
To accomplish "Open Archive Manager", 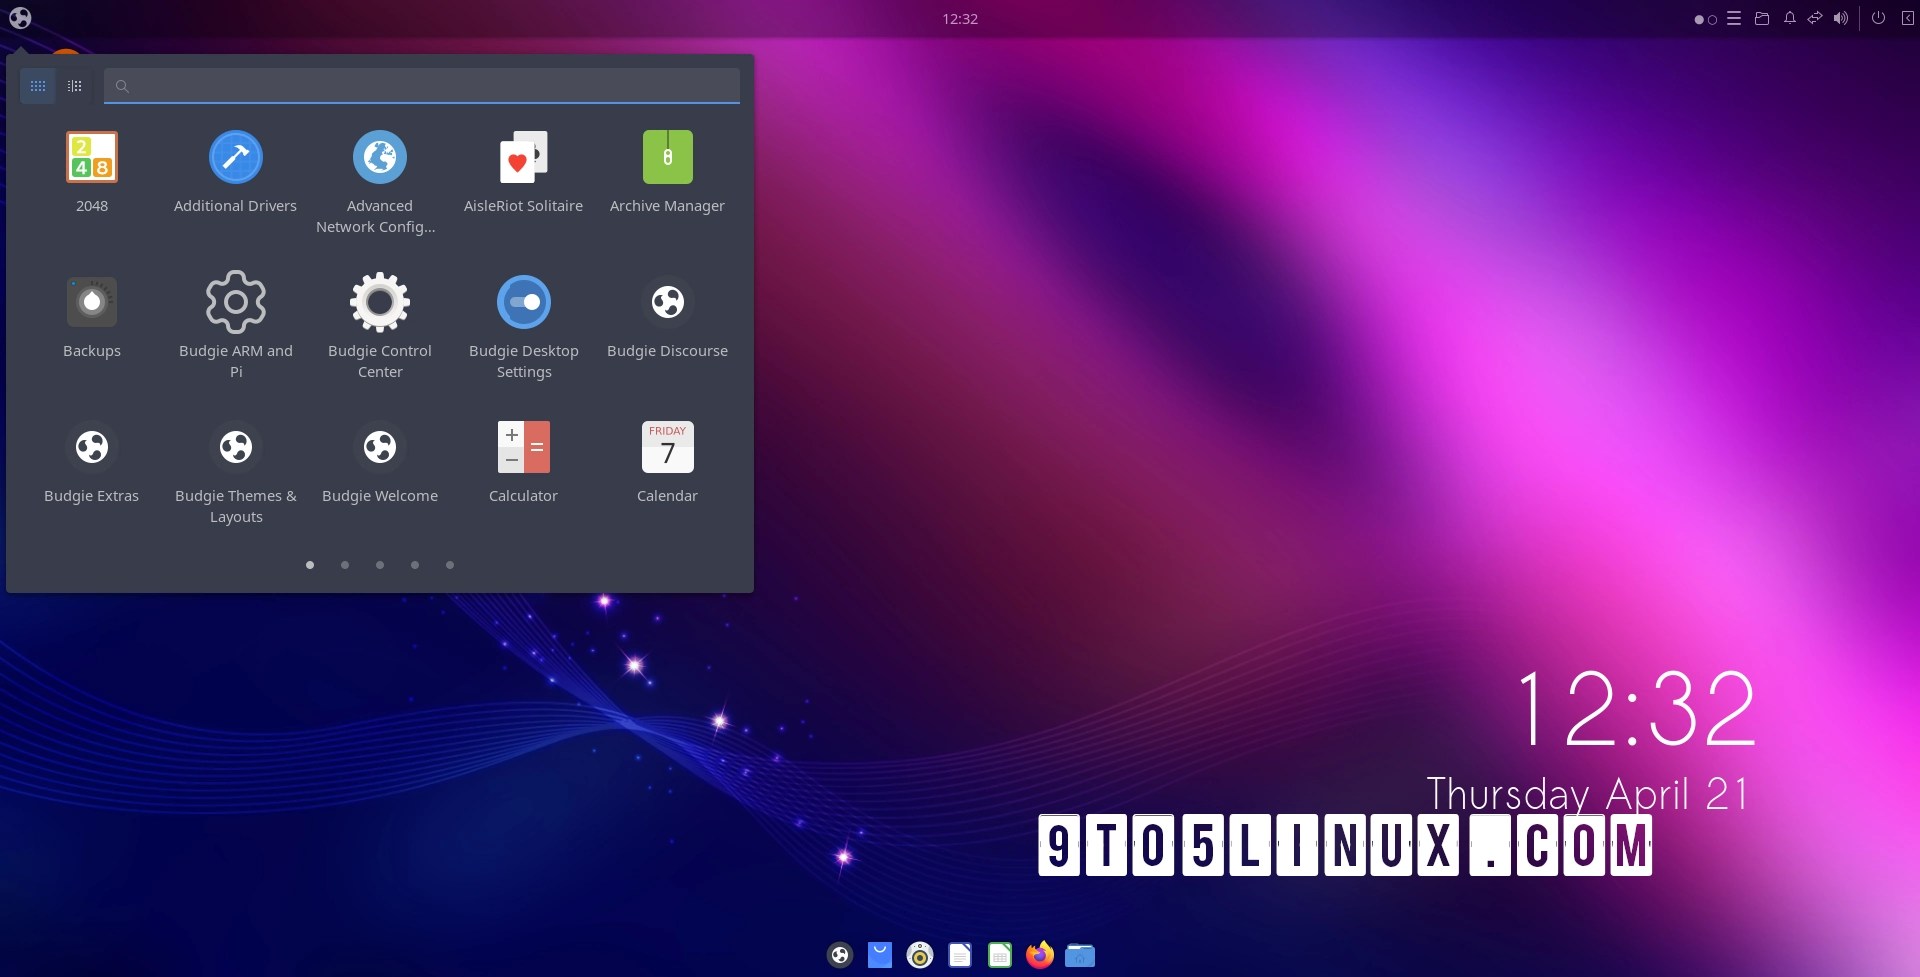I will (x=667, y=172).
